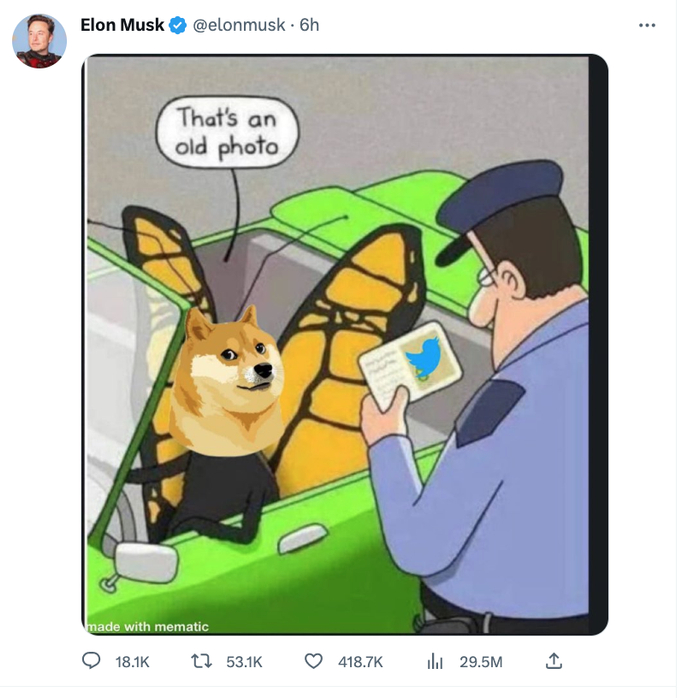Click the blue verified checkmark badge
This screenshot has width=700, height=698.
point(177,25)
